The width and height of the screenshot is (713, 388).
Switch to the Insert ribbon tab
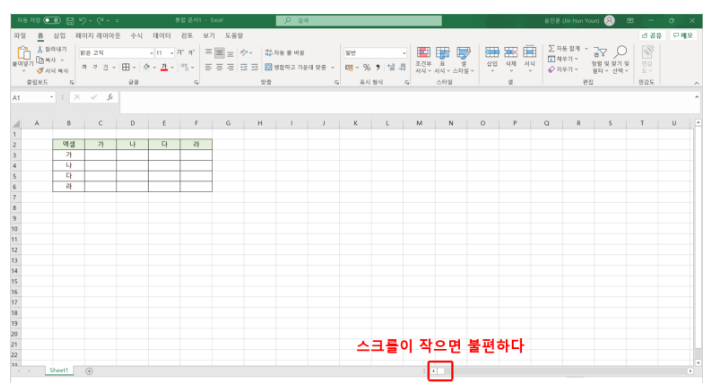(x=60, y=35)
